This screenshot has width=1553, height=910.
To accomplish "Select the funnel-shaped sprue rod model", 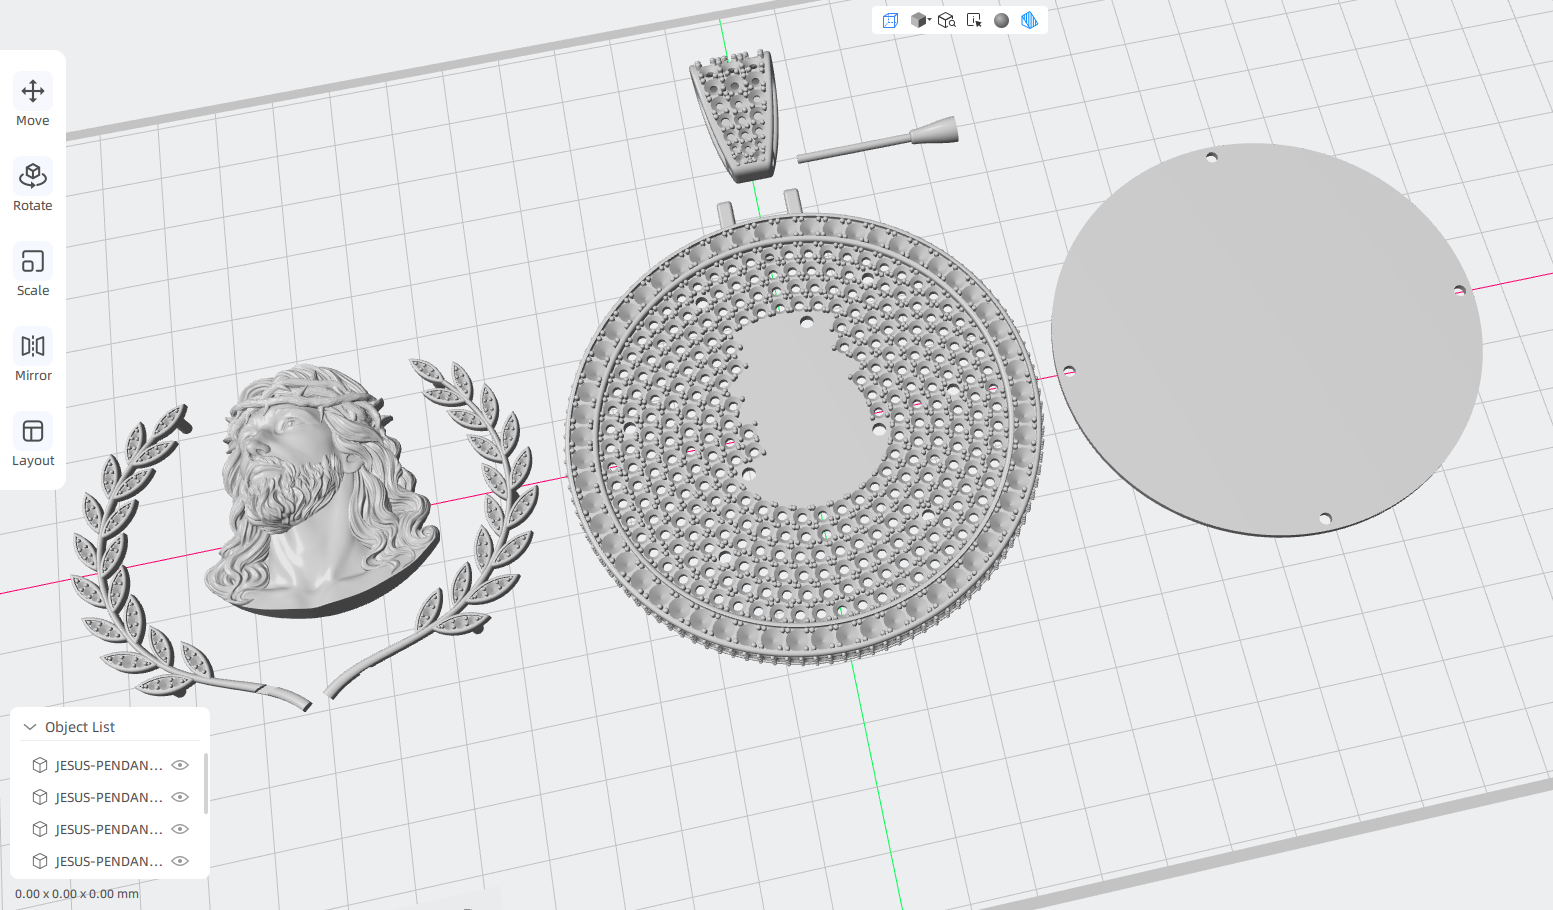I will click(878, 141).
